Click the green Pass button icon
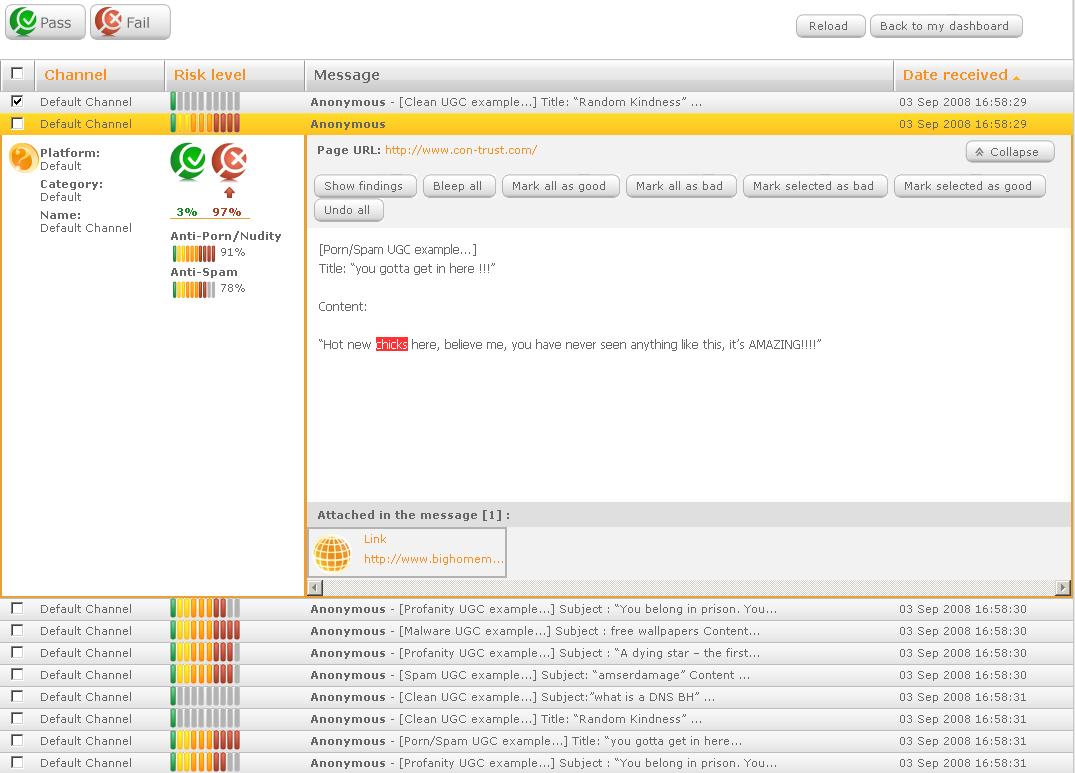This screenshot has width=1075, height=773. [23, 22]
